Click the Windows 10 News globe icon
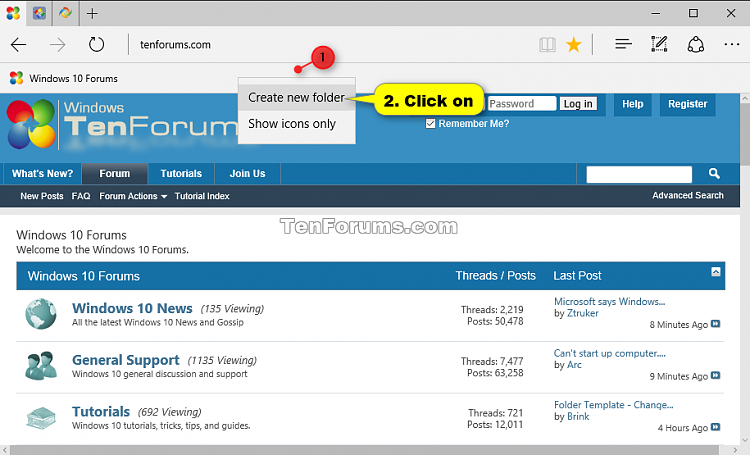 (41, 314)
